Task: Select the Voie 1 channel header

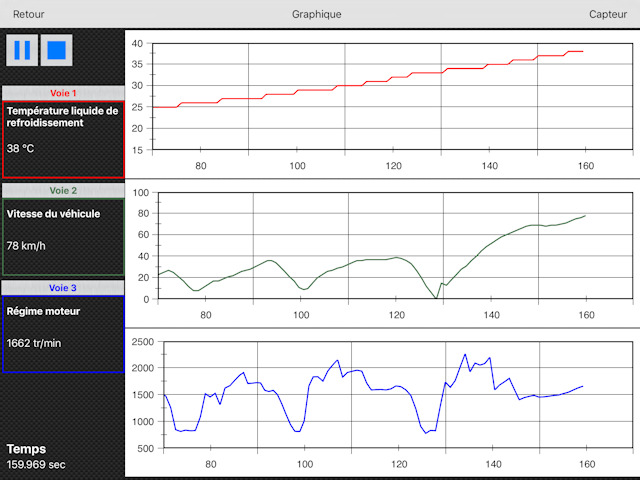Action: [x=63, y=93]
